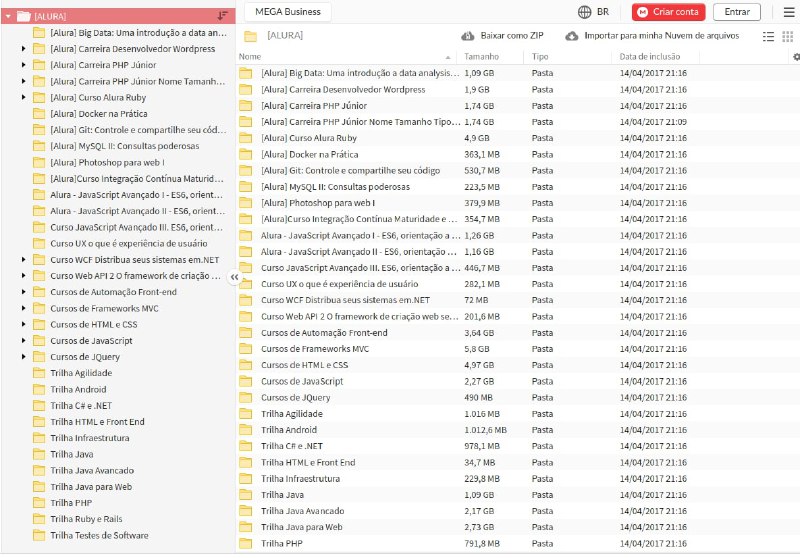This screenshot has width=800, height=558.
Task: Click the [ALURA] breadcrumb text
Action: pyautogui.click(x=285, y=35)
